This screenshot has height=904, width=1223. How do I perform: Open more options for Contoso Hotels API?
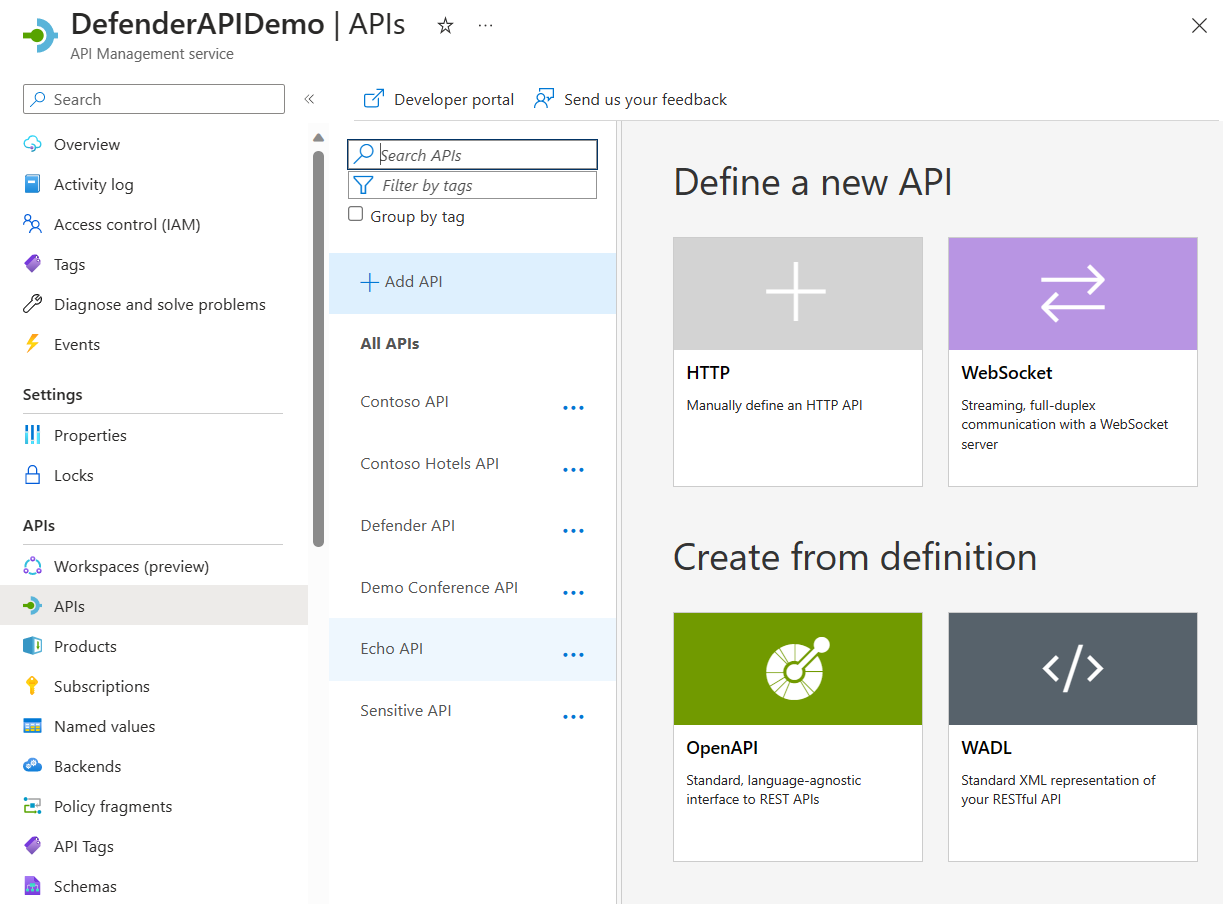573,470
